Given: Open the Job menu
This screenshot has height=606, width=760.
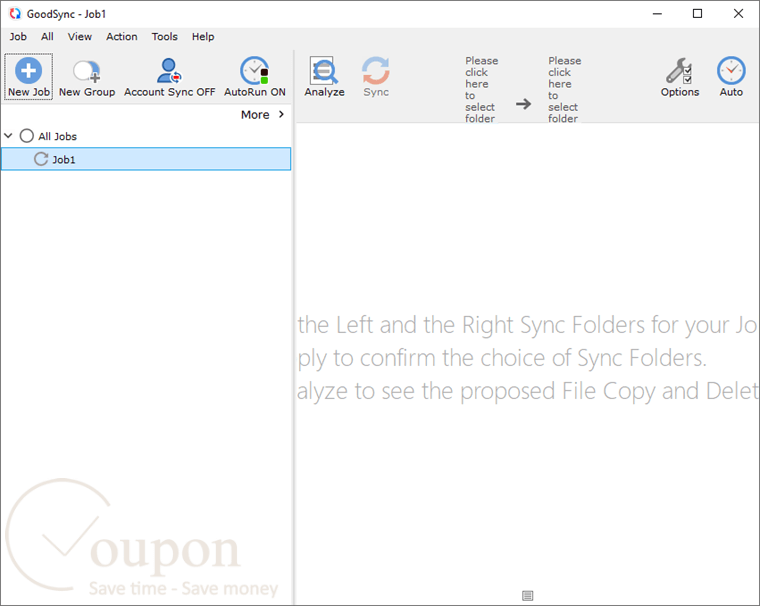Looking at the screenshot, I should [18, 36].
